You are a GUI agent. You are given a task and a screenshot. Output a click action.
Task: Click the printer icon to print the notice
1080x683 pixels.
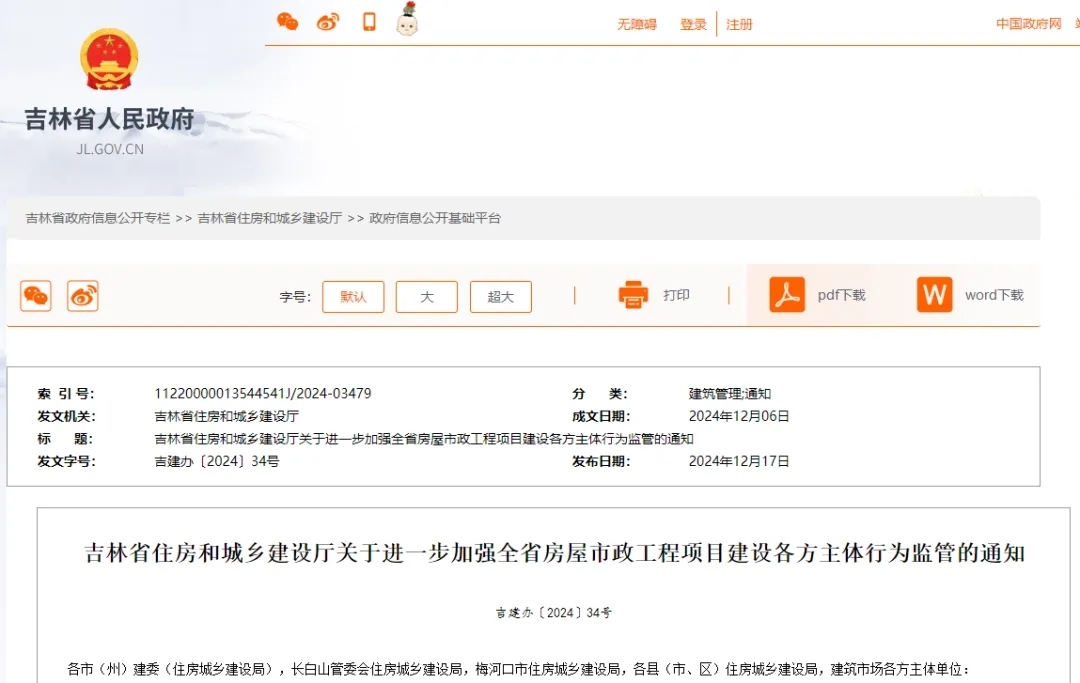click(x=633, y=294)
